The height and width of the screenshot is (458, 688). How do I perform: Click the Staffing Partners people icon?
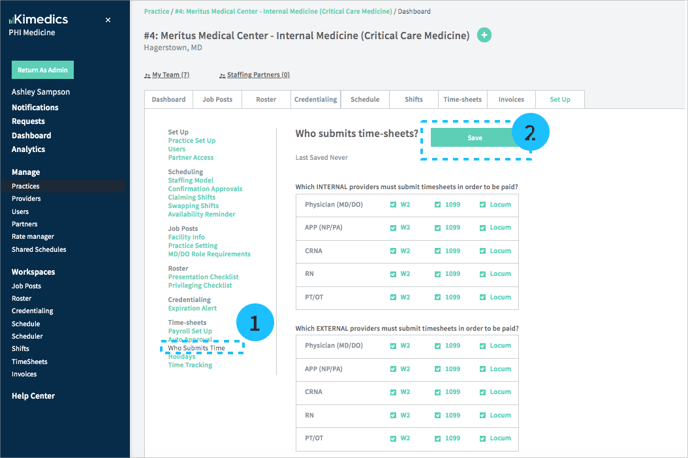tap(222, 75)
